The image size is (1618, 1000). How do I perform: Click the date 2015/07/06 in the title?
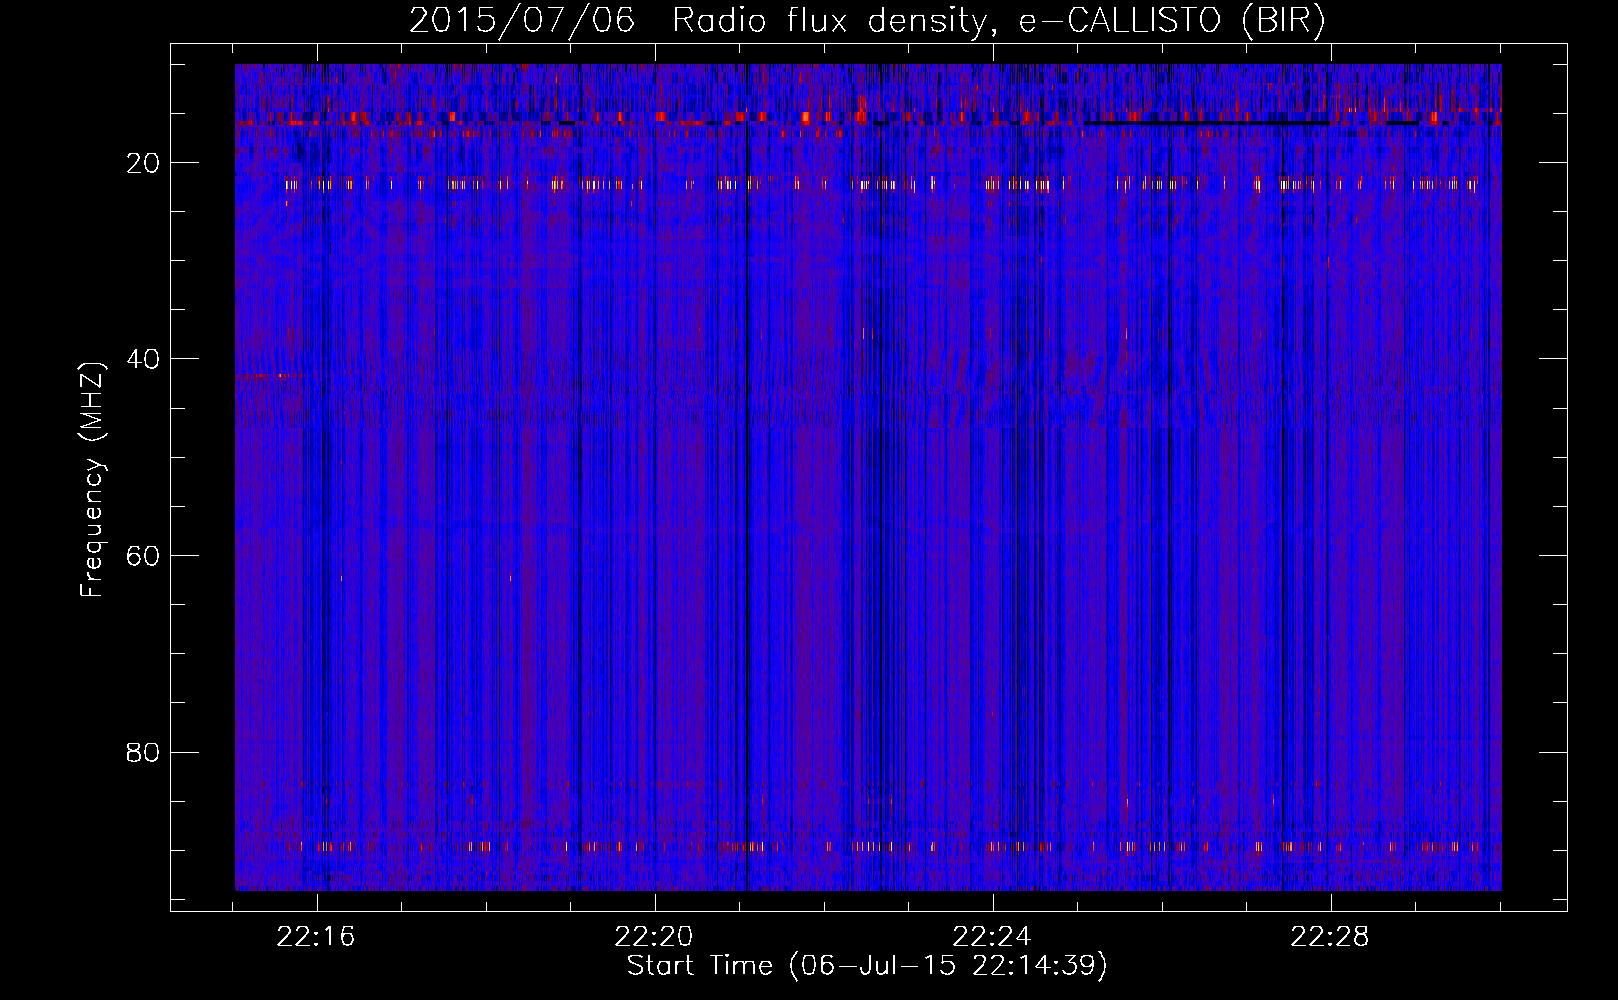point(521,21)
